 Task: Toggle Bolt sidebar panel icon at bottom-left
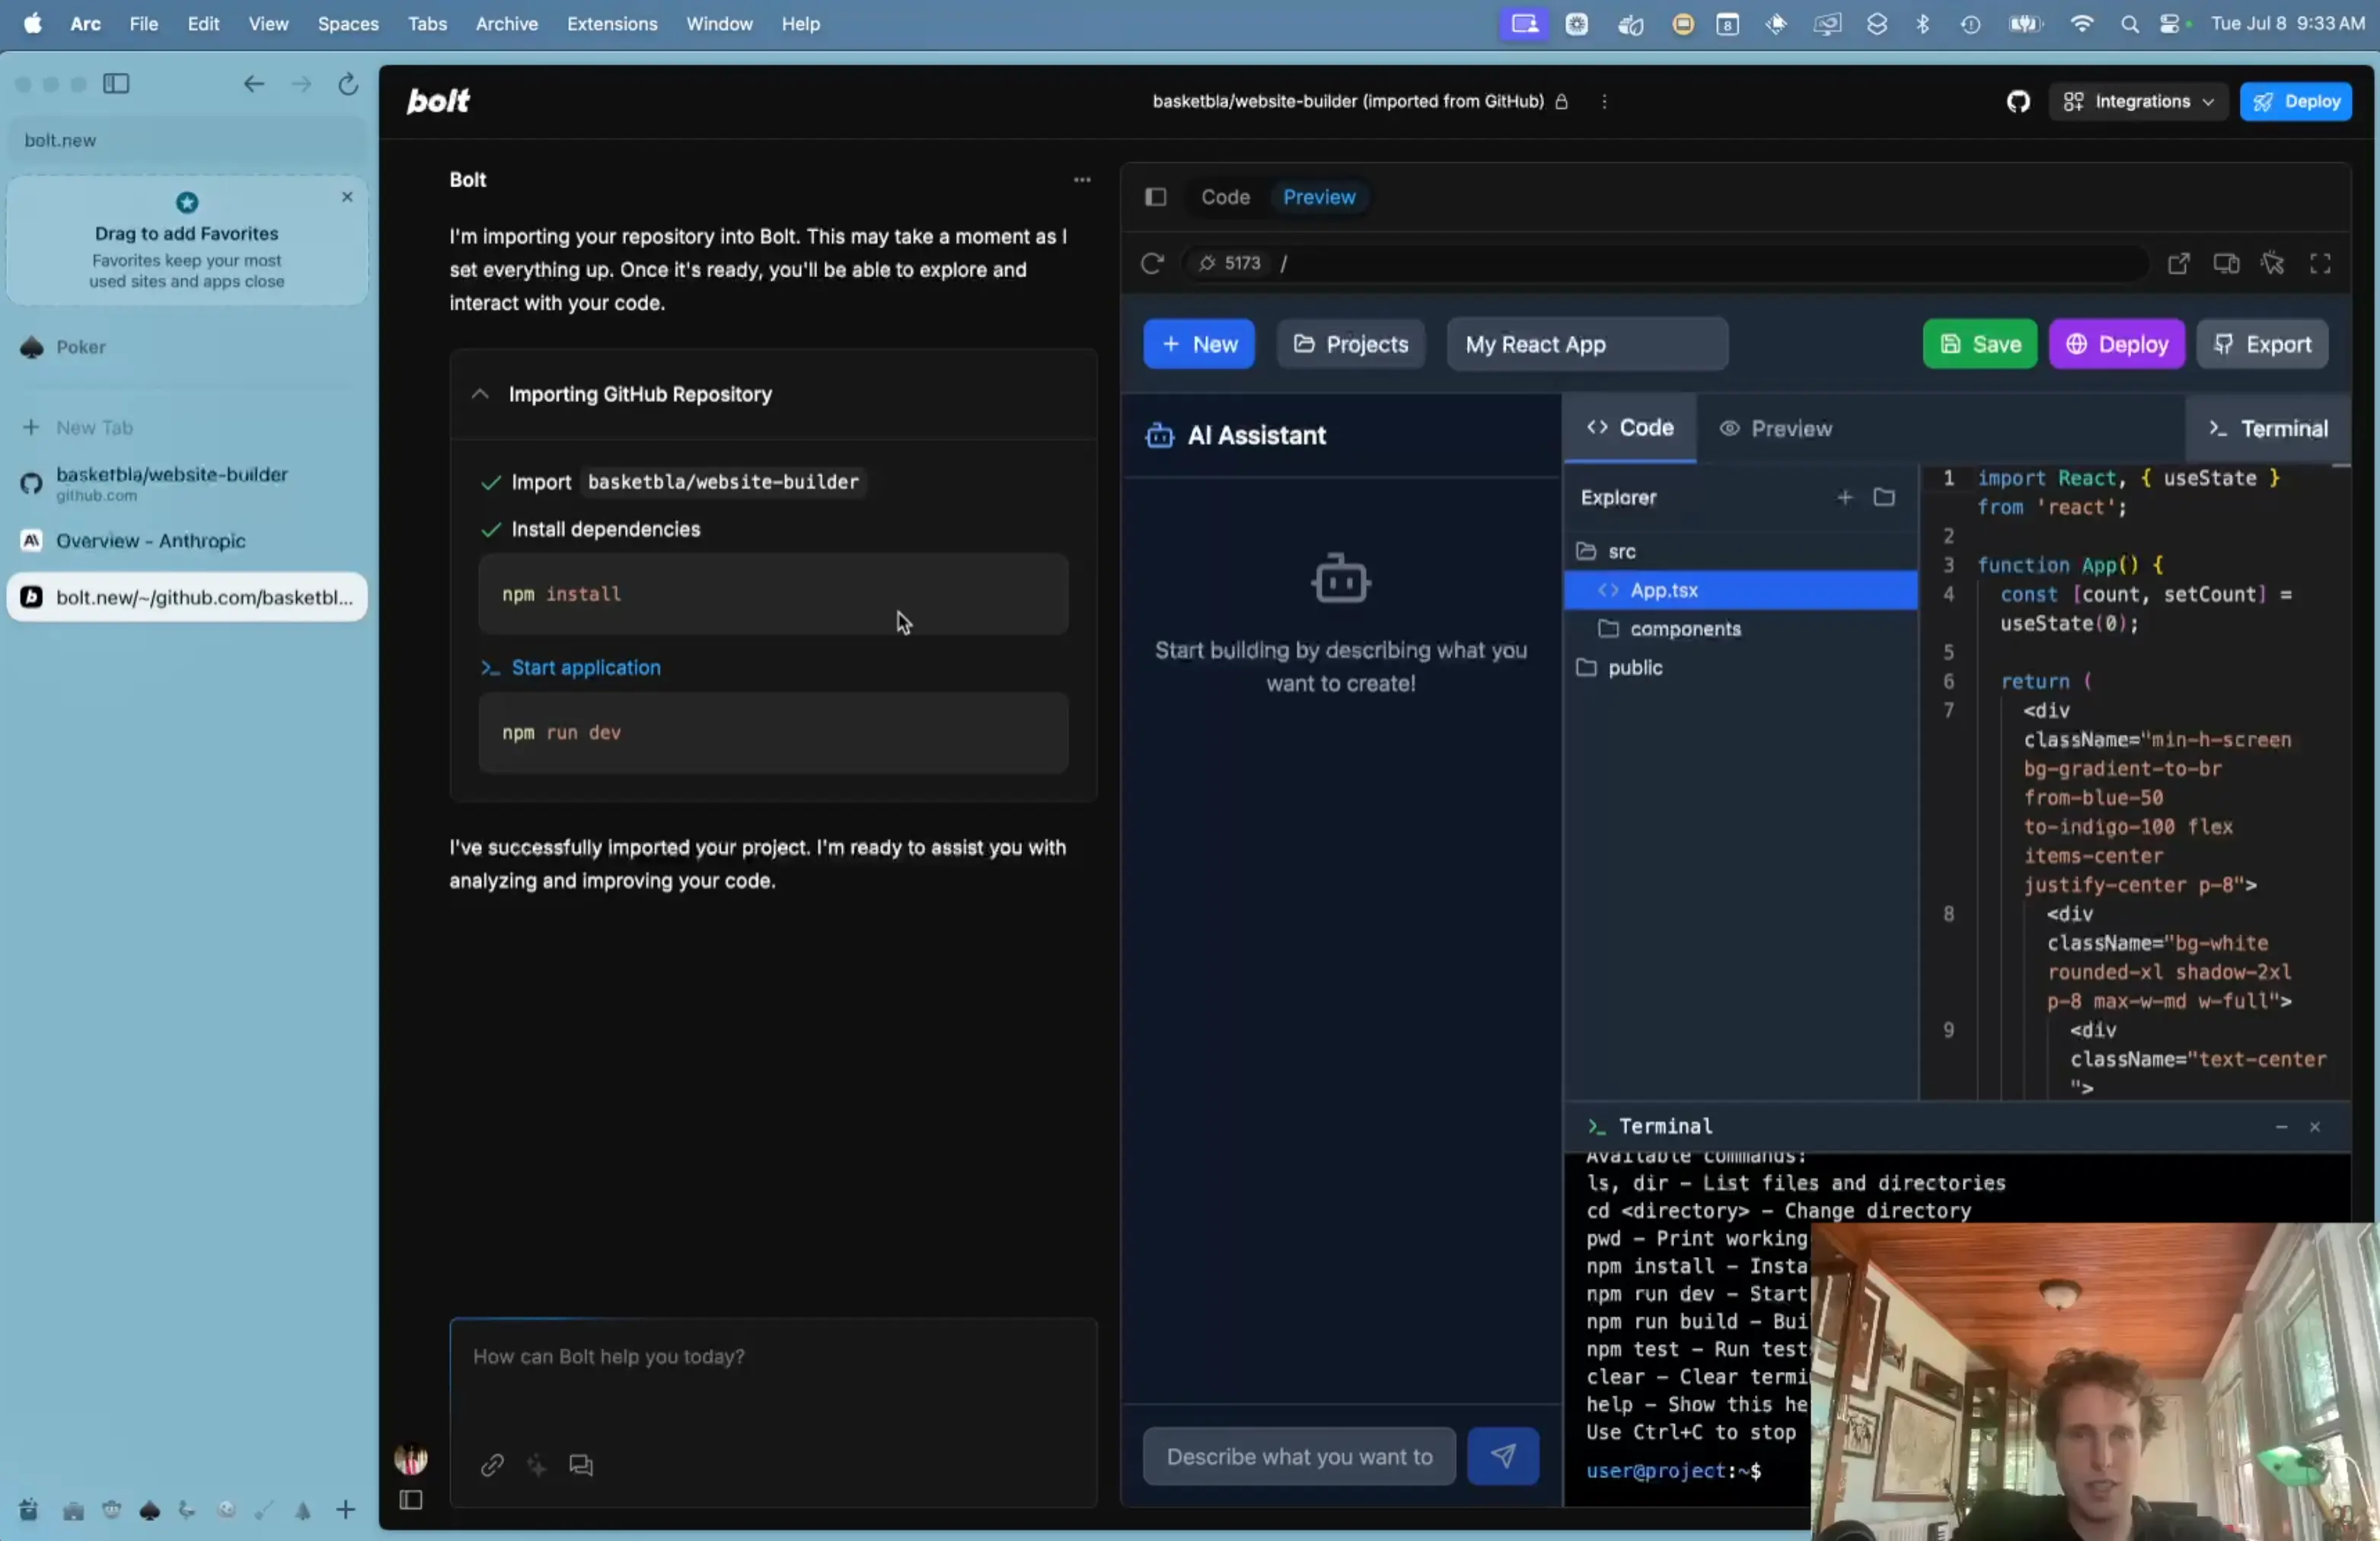pos(411,1500)
